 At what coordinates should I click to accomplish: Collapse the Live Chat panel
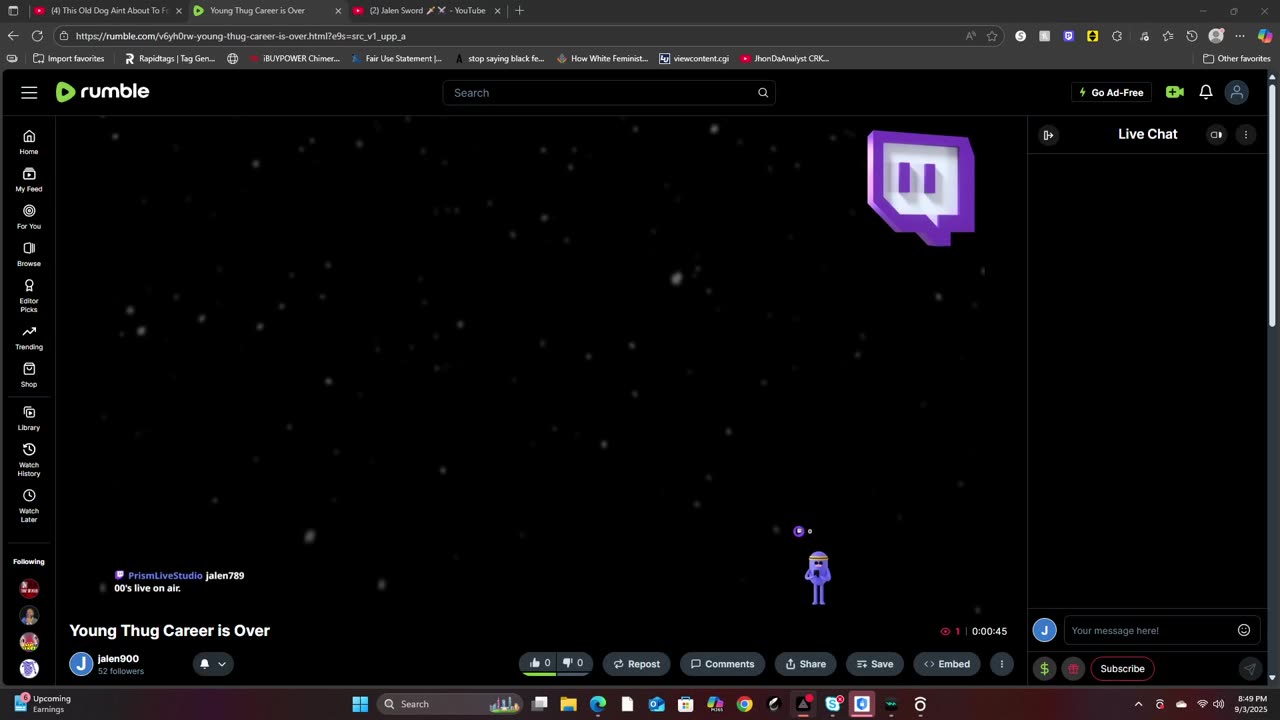pos(1048,135)
